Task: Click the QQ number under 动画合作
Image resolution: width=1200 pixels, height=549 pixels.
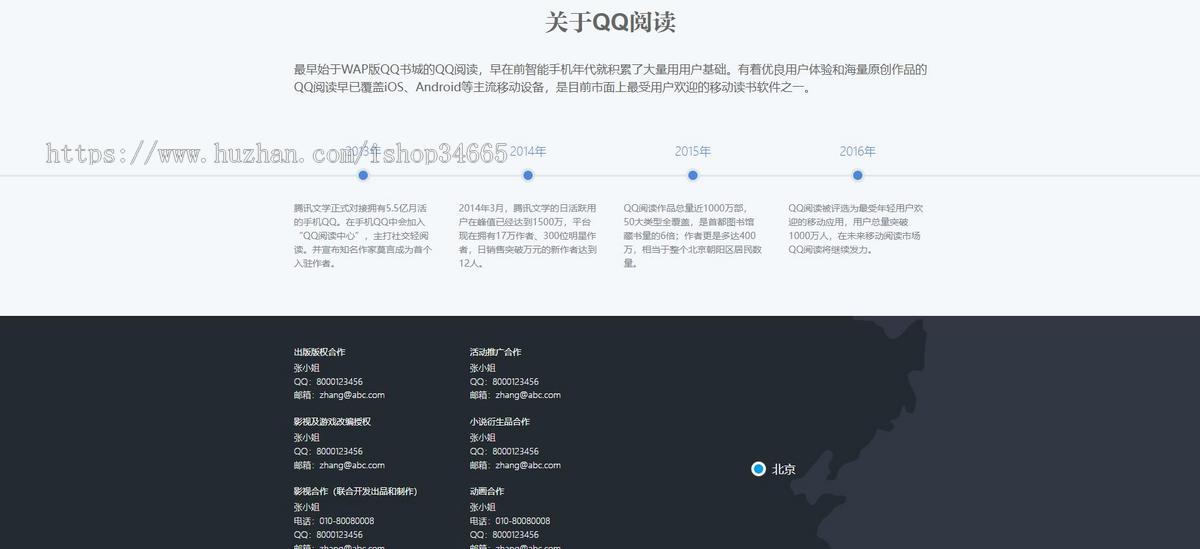Action: point(515,535)
